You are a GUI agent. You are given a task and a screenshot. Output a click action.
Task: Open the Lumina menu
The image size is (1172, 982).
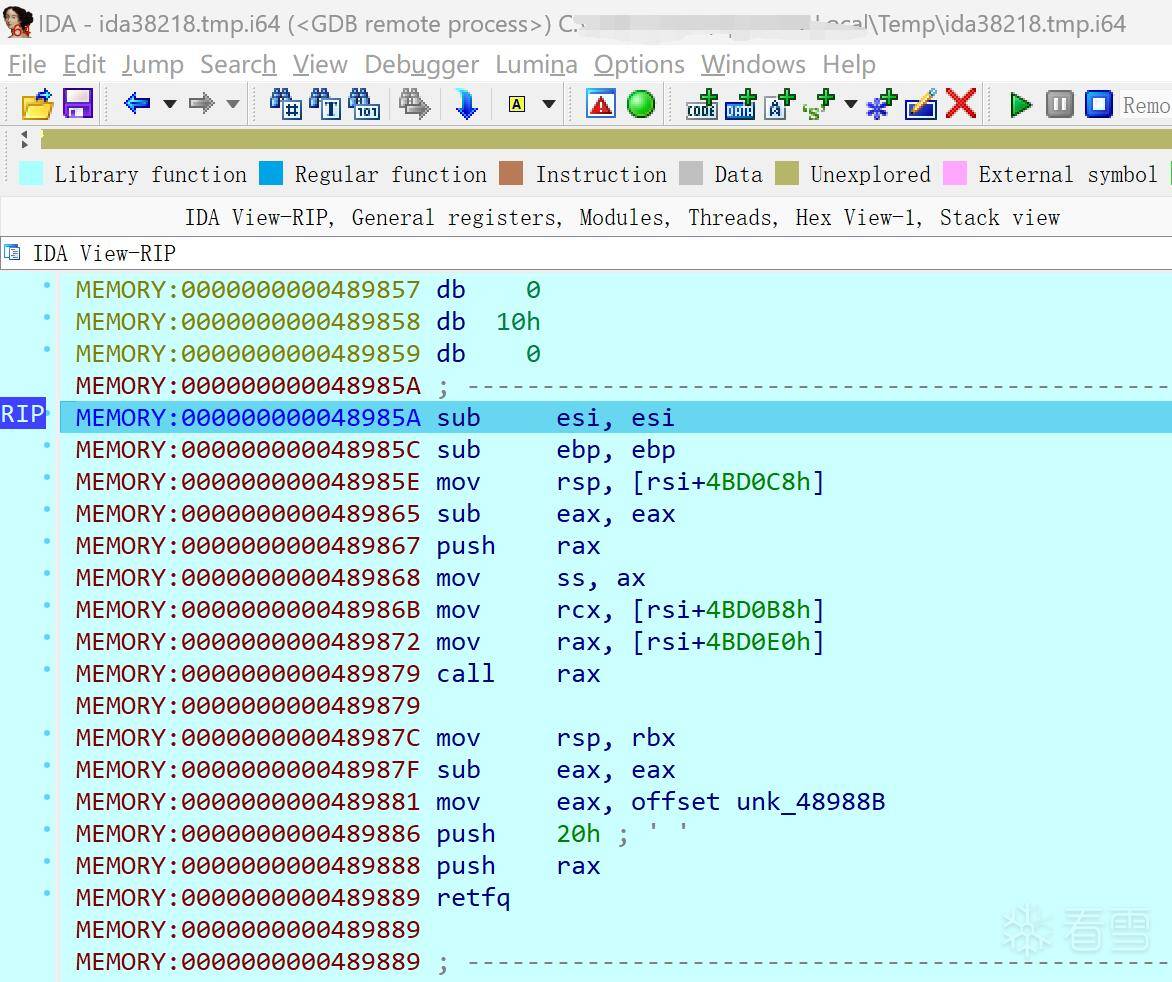tap(536, 65)
